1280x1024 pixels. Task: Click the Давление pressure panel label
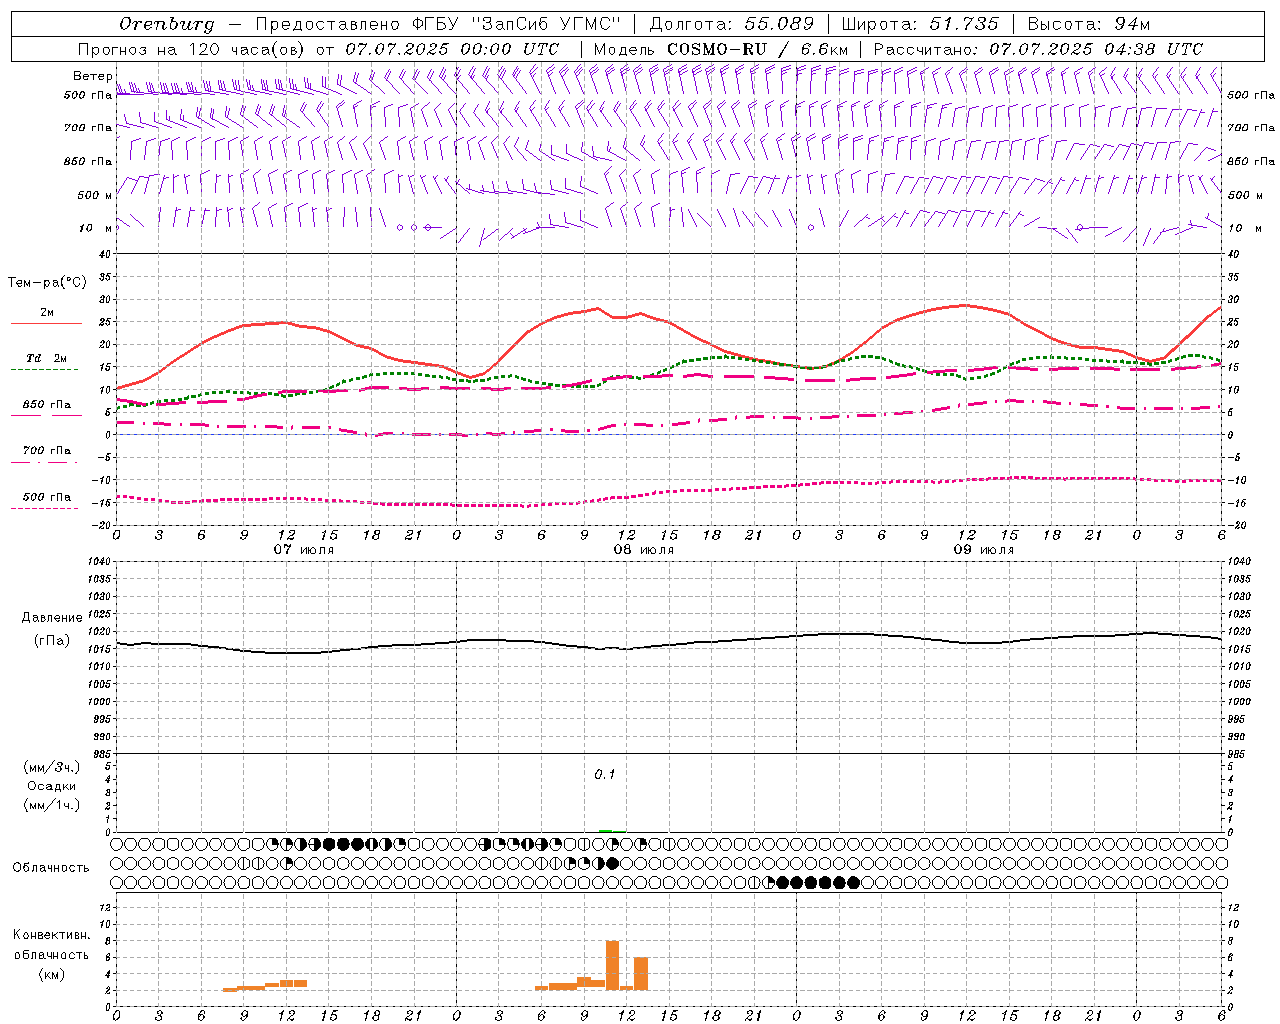(51, 618)
